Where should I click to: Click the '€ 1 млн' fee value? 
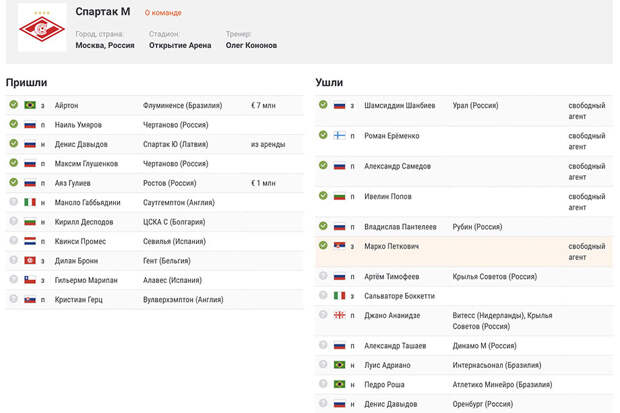pos(263,183)
